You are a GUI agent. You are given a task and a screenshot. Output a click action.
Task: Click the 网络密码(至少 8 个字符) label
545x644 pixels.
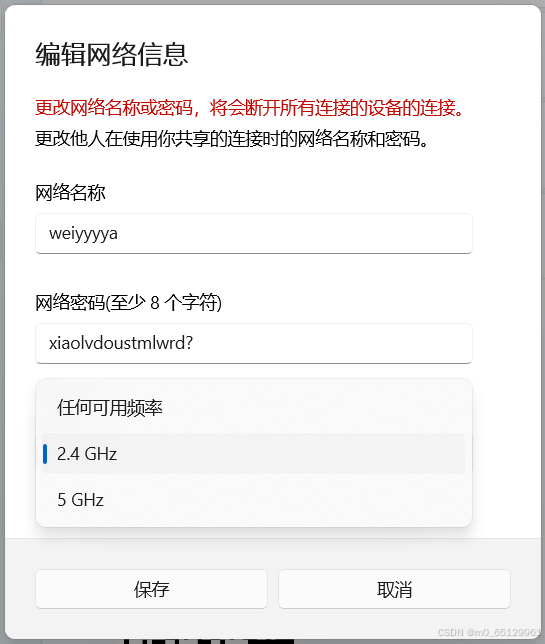[x=129, y=303]
